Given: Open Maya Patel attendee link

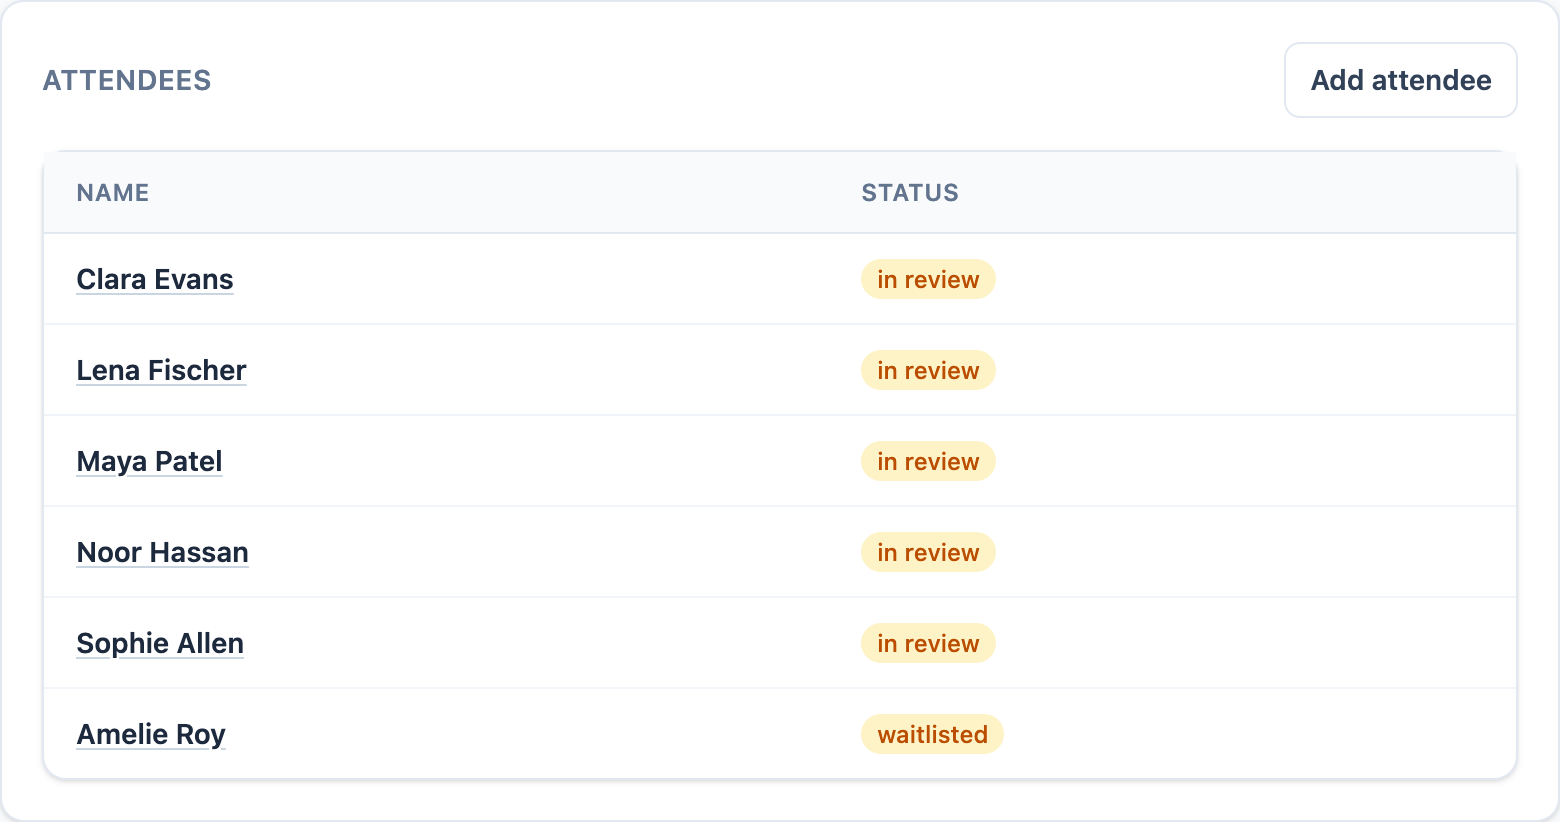Looking at the screenshot, I should point(149,461).
